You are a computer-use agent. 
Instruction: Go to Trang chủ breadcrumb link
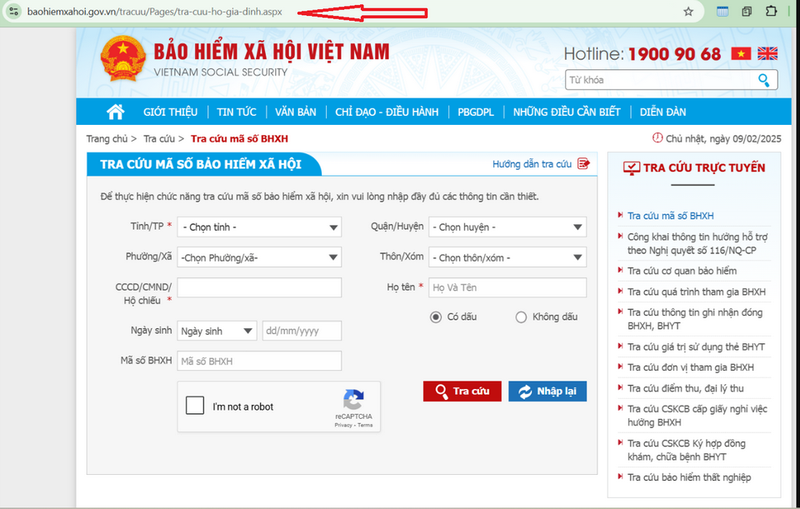coord(107,139)
